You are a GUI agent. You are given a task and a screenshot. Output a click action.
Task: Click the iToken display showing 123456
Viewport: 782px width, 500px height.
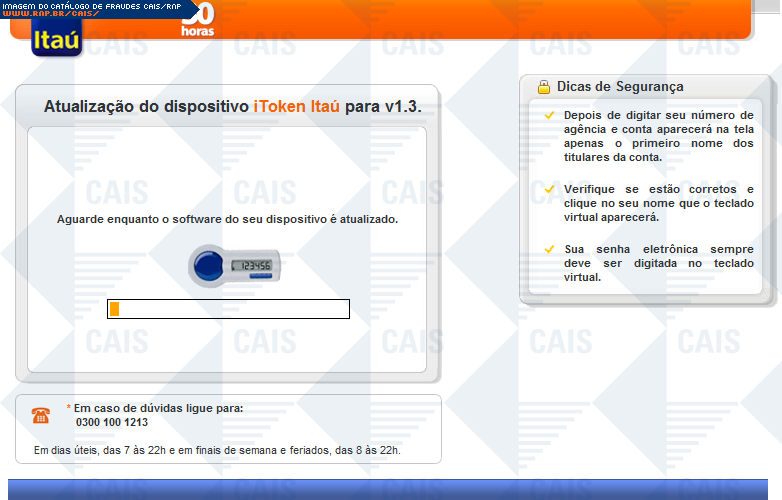(251, 266)
